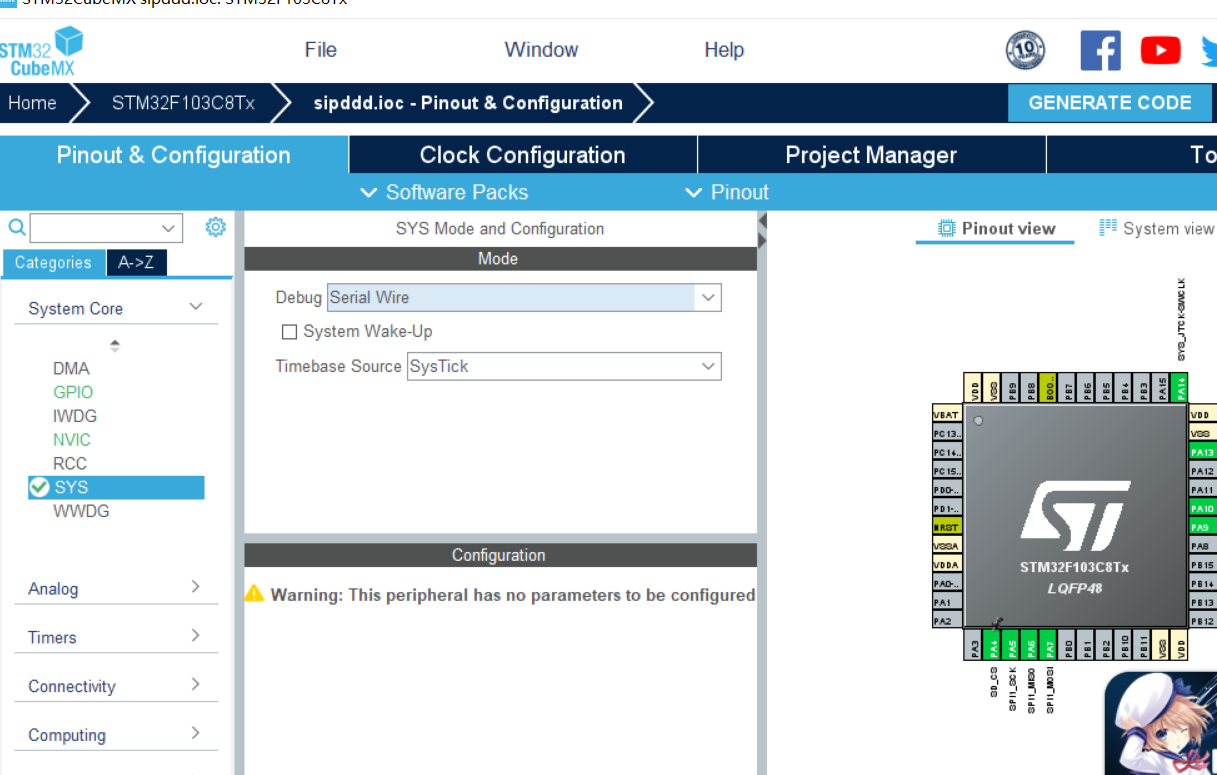Select GPIO in System Core

tap(73, 392)
